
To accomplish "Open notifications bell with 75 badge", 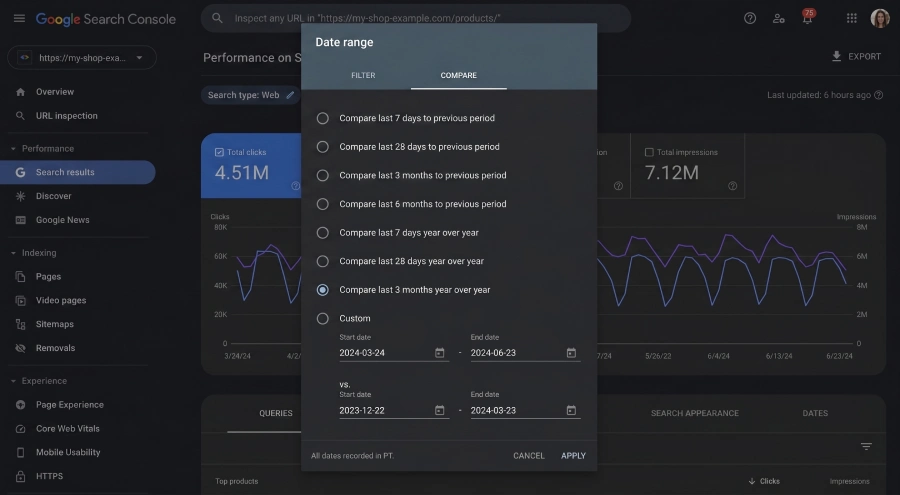I will (808, 17).
